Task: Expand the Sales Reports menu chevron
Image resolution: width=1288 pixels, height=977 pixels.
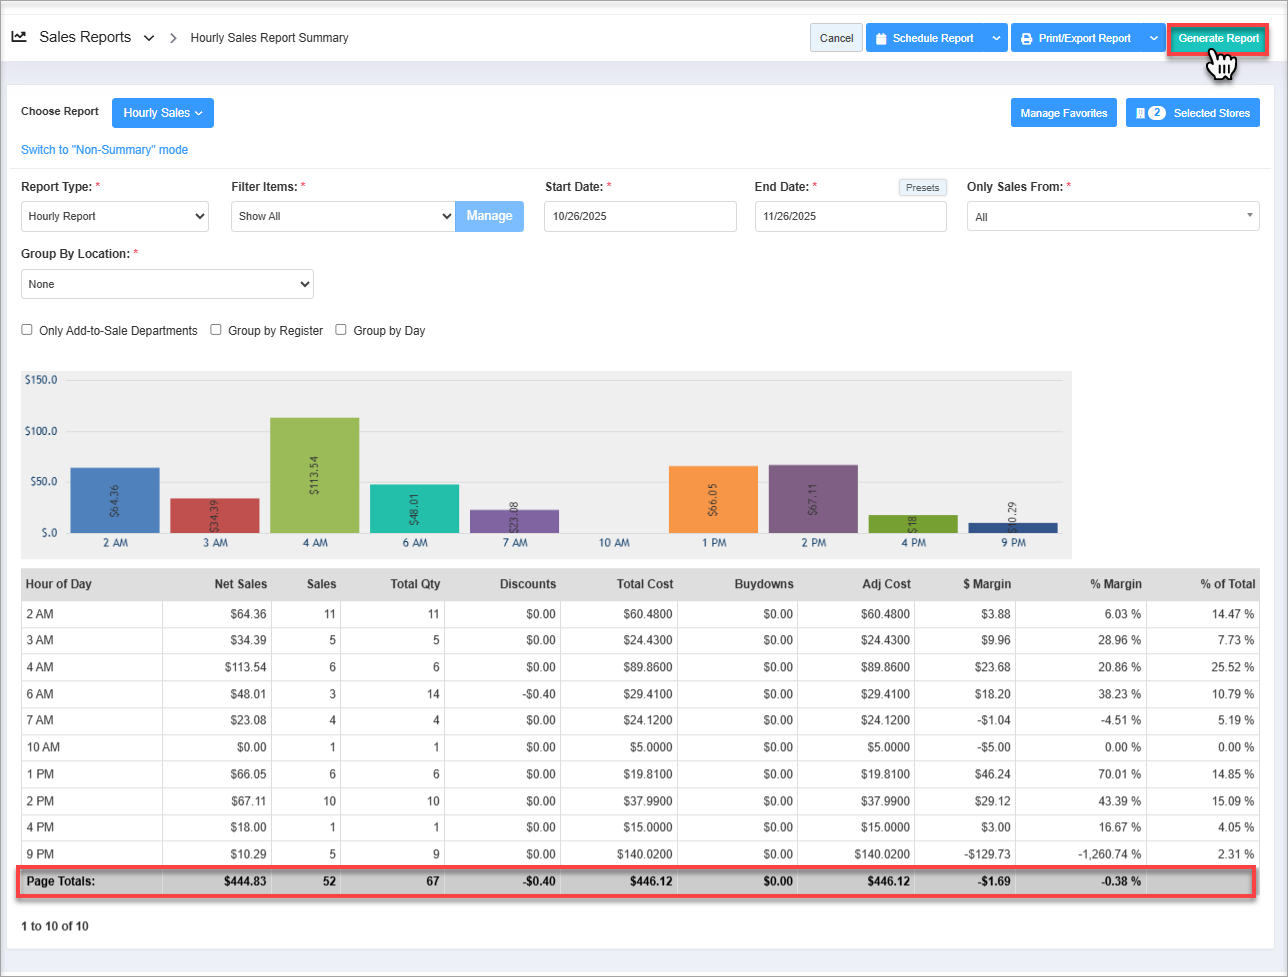Action: (x=149, y=38)
